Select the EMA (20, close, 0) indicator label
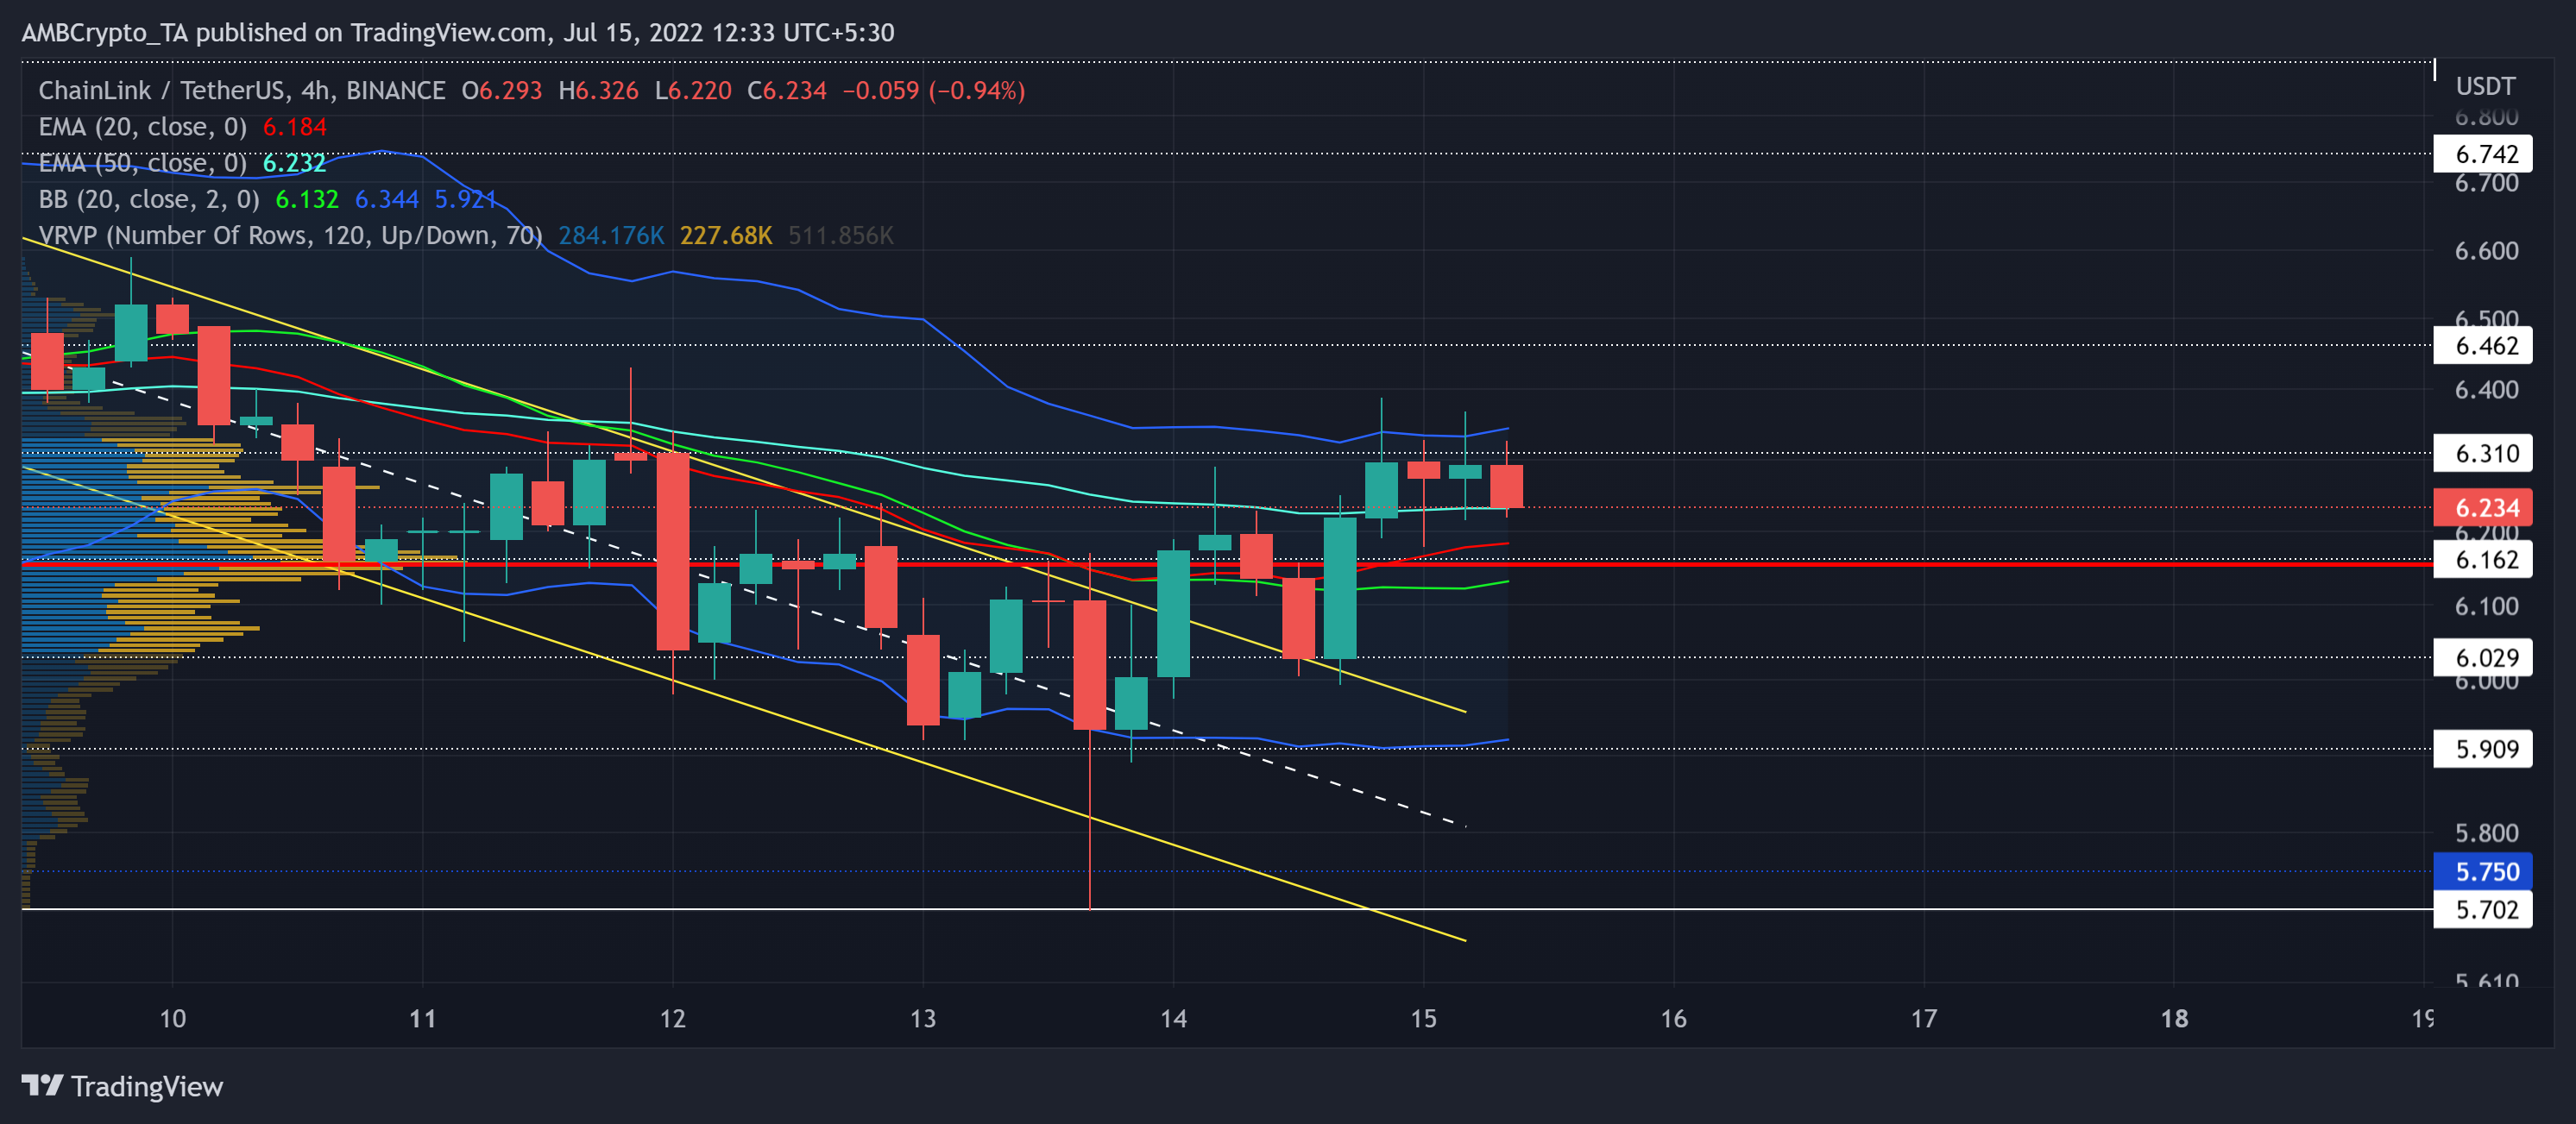Image resolution: width=2576 pixels, height=1124 pixels. [x=142, y=127]
